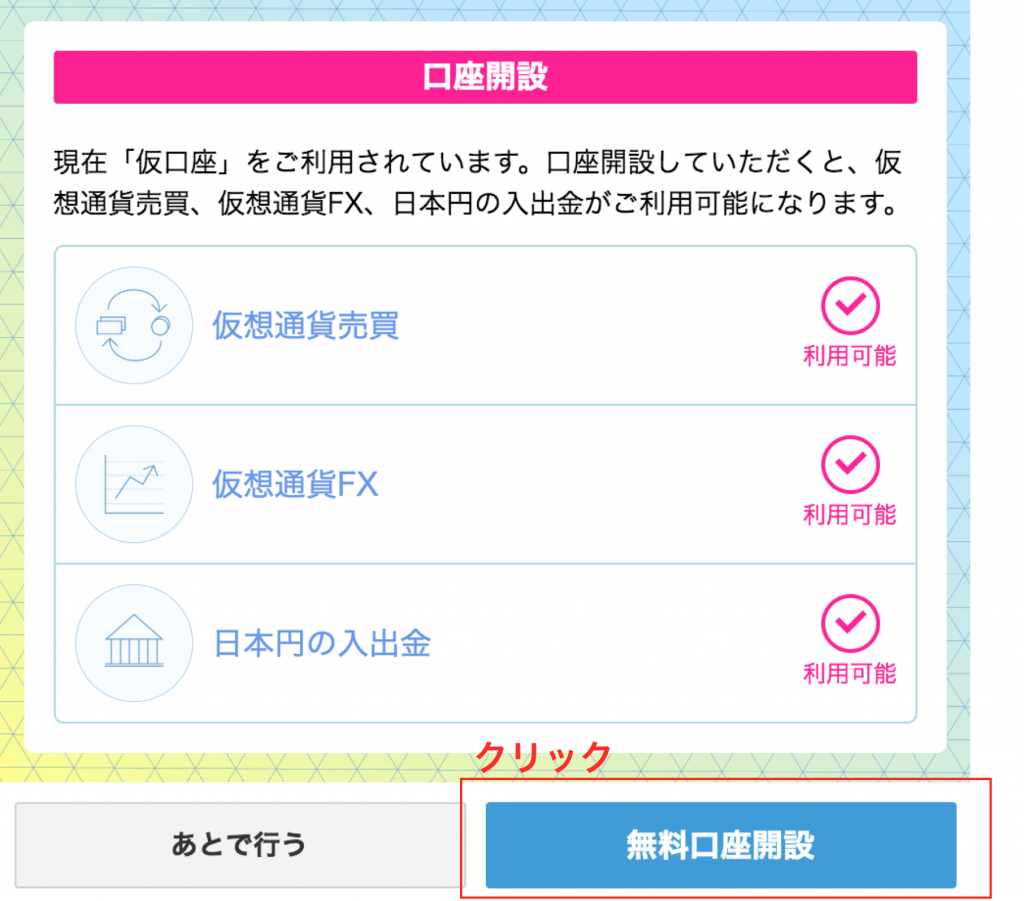The width and height of the screenshot is (1024, 901).
Task: Select the 日本円の入出金 row
Action: coord(485,643)
